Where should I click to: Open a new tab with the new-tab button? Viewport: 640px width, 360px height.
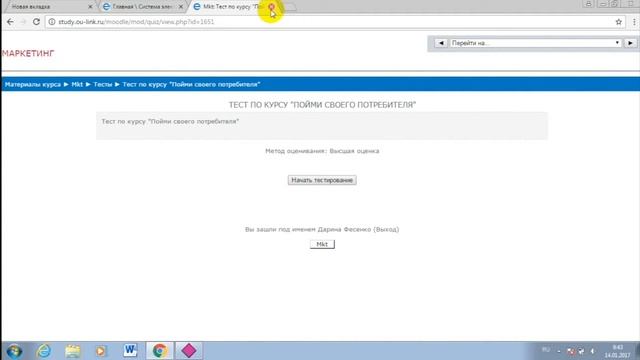click(x=289, y=7)
